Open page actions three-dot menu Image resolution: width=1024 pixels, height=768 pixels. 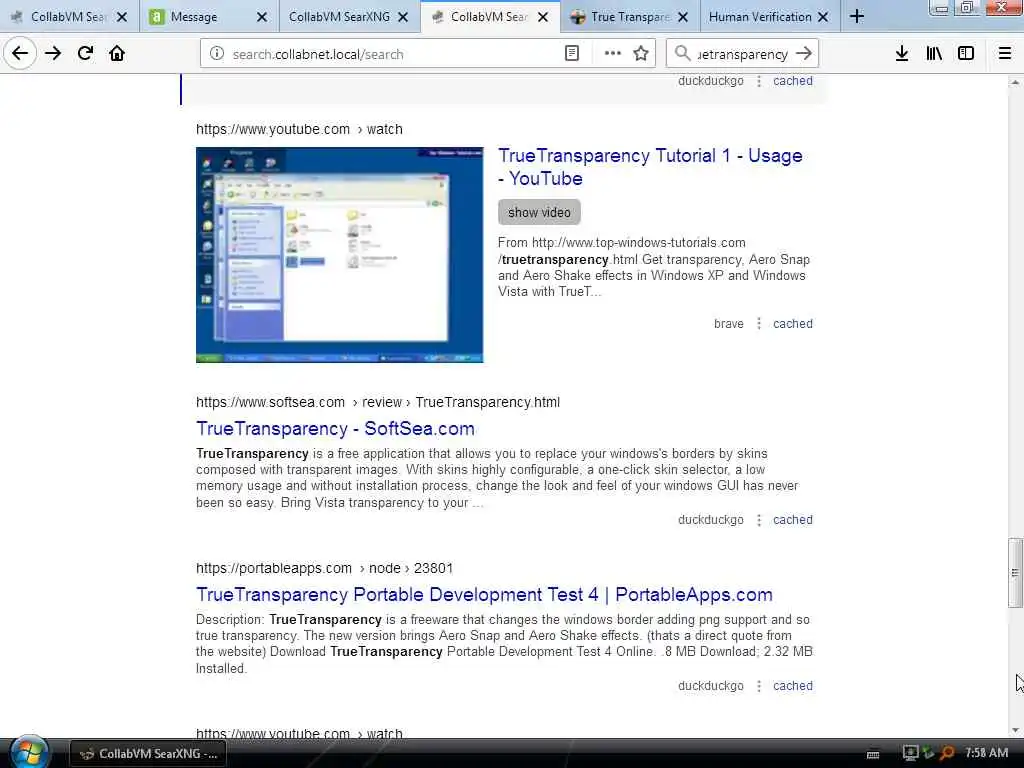click(x=613, y=54)
